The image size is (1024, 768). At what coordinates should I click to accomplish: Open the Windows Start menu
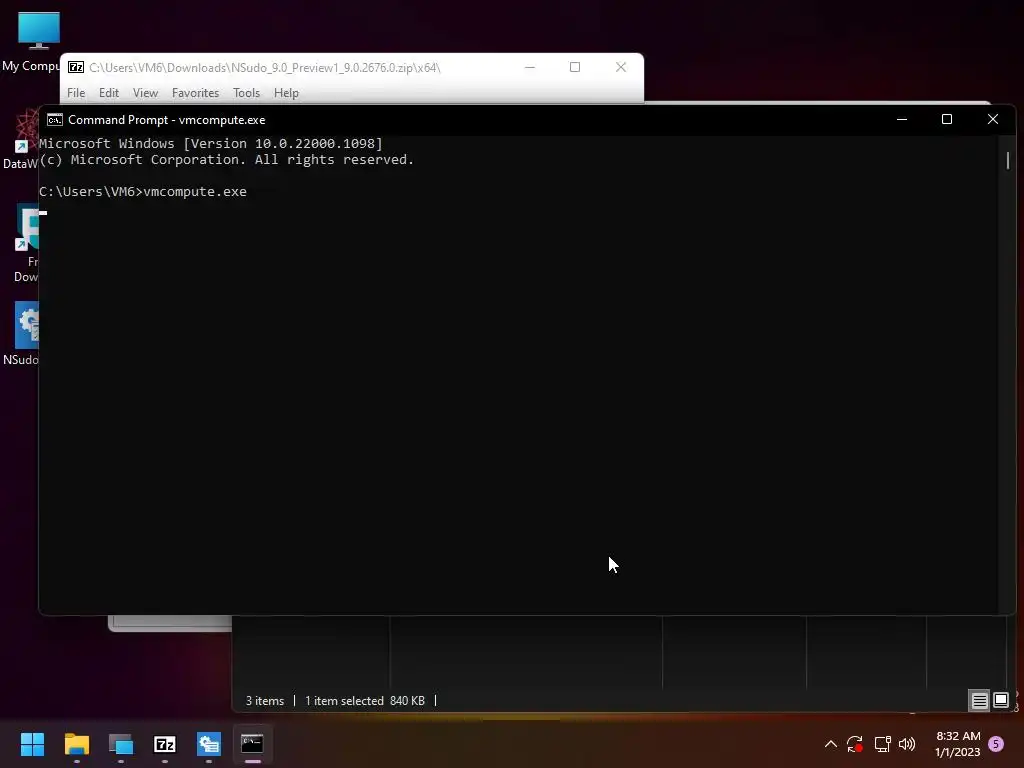(32, 744)
